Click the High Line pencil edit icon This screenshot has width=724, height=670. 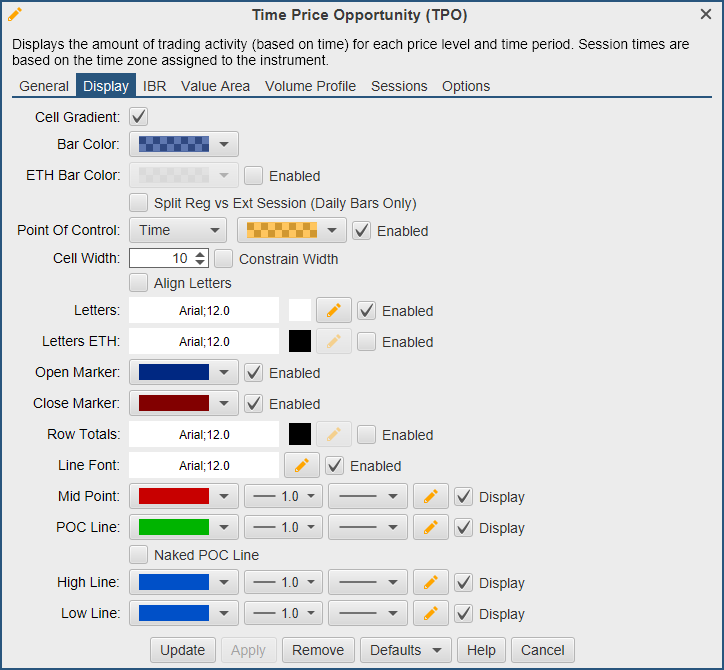click(430, 582)
